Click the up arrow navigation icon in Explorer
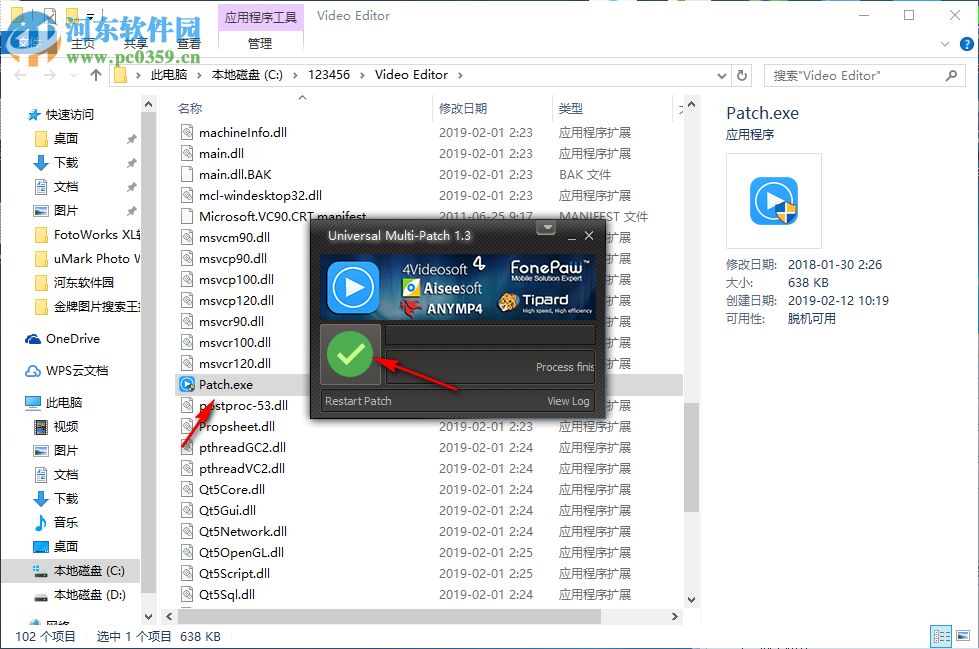 pos(95,74)
